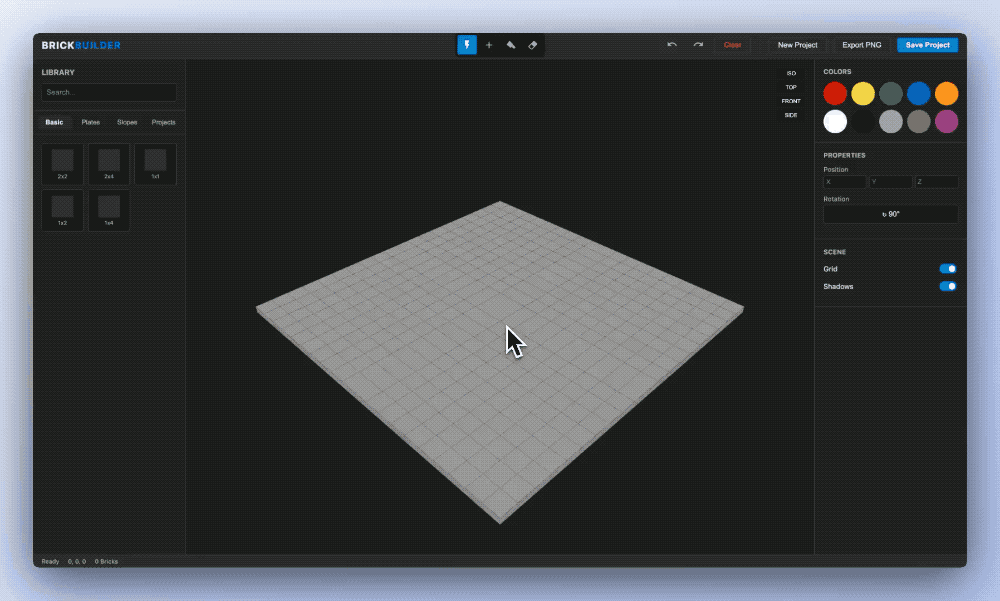Click the library Search field
Image resolution: width=1000 pixels, height=601 pixels.
[x=109, y=92]
